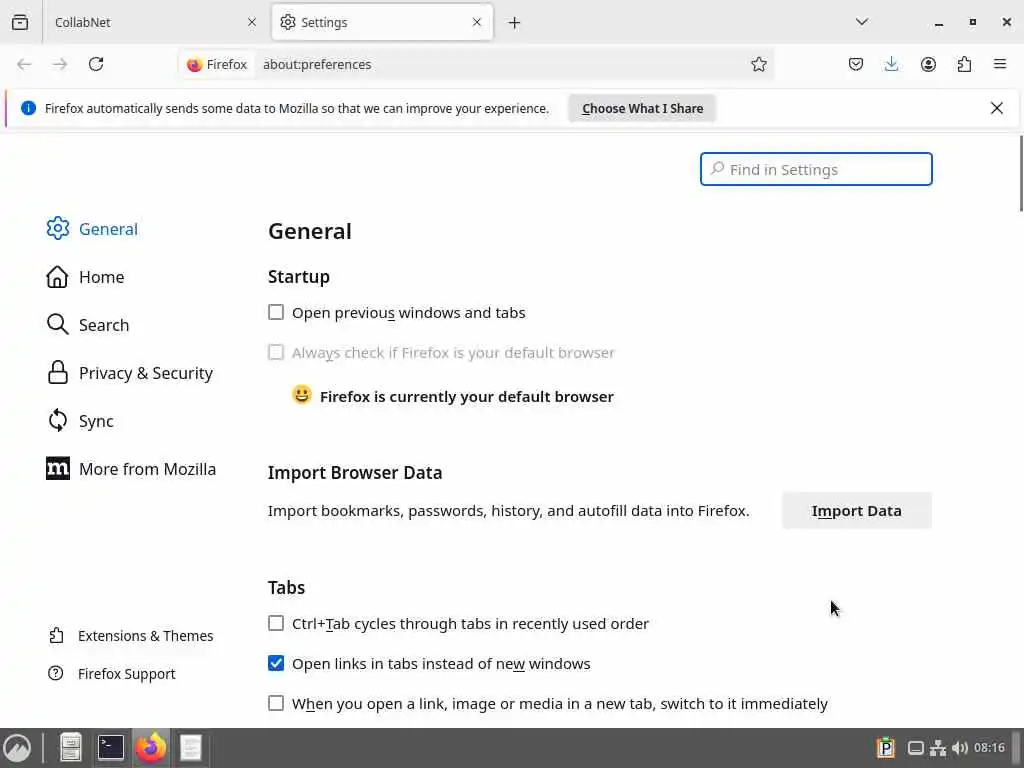
Task: Open the Search settings category
Action: (88, 325)
